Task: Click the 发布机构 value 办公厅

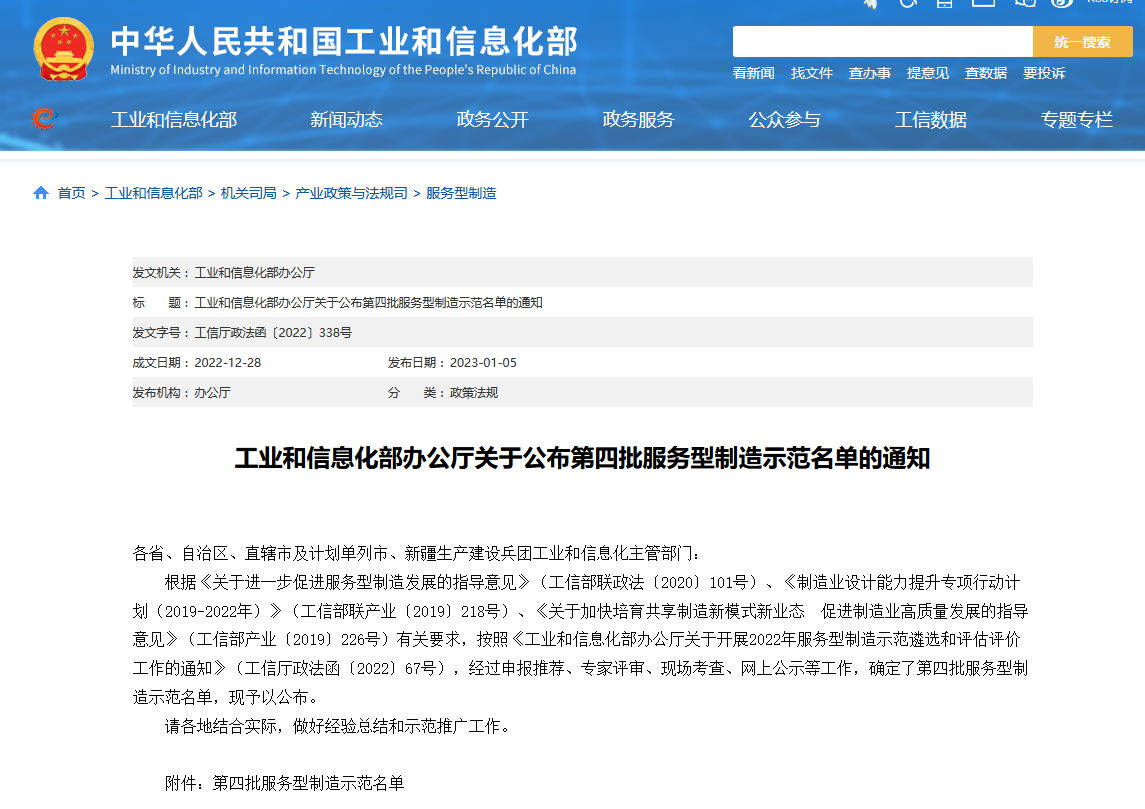Action: (x=212, y=392)
